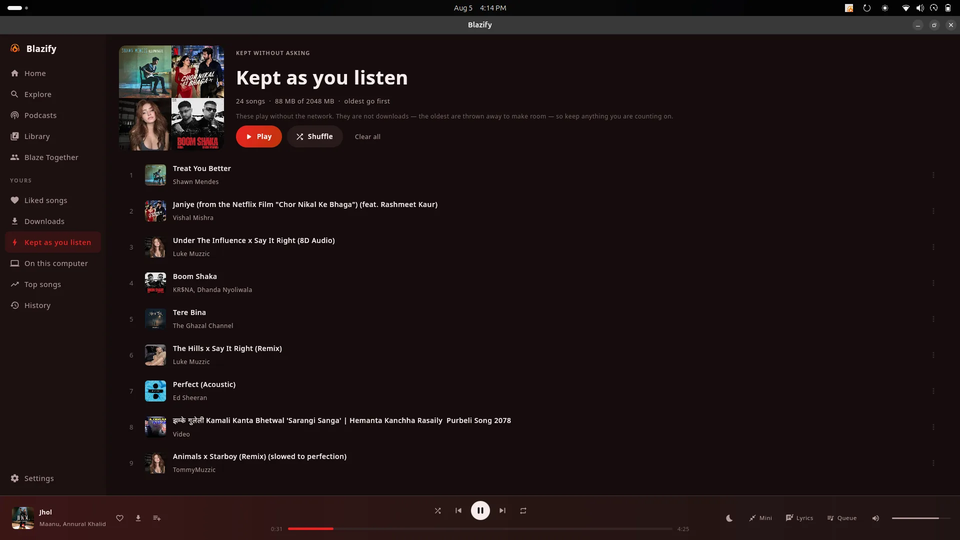
Task: Select the Boom Shaka track
Action: click(x=530, y=283)
